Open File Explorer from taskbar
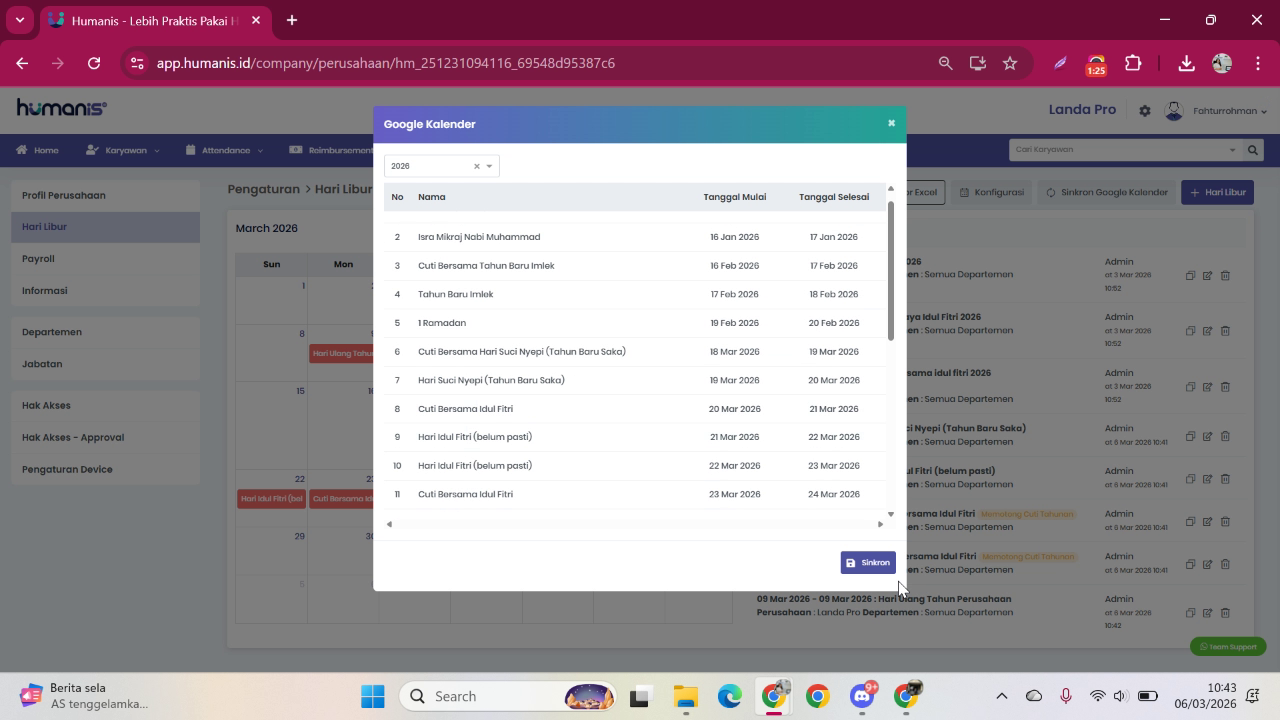Image resolution: width=1280 pixels, height=720 pixels. click(685, 696)
